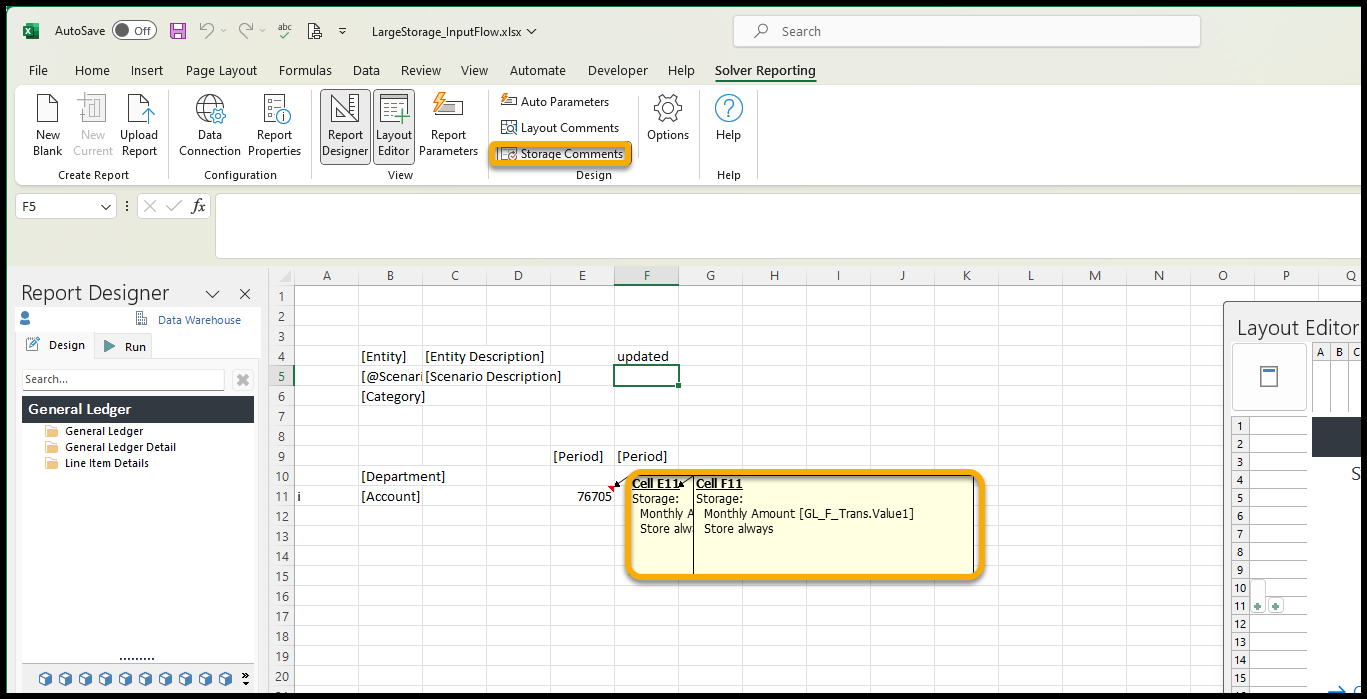The width and height of the screenshot is (1367, 699).
Task: Toggle the Layout Editor view
Action: [x=394, y=125]
